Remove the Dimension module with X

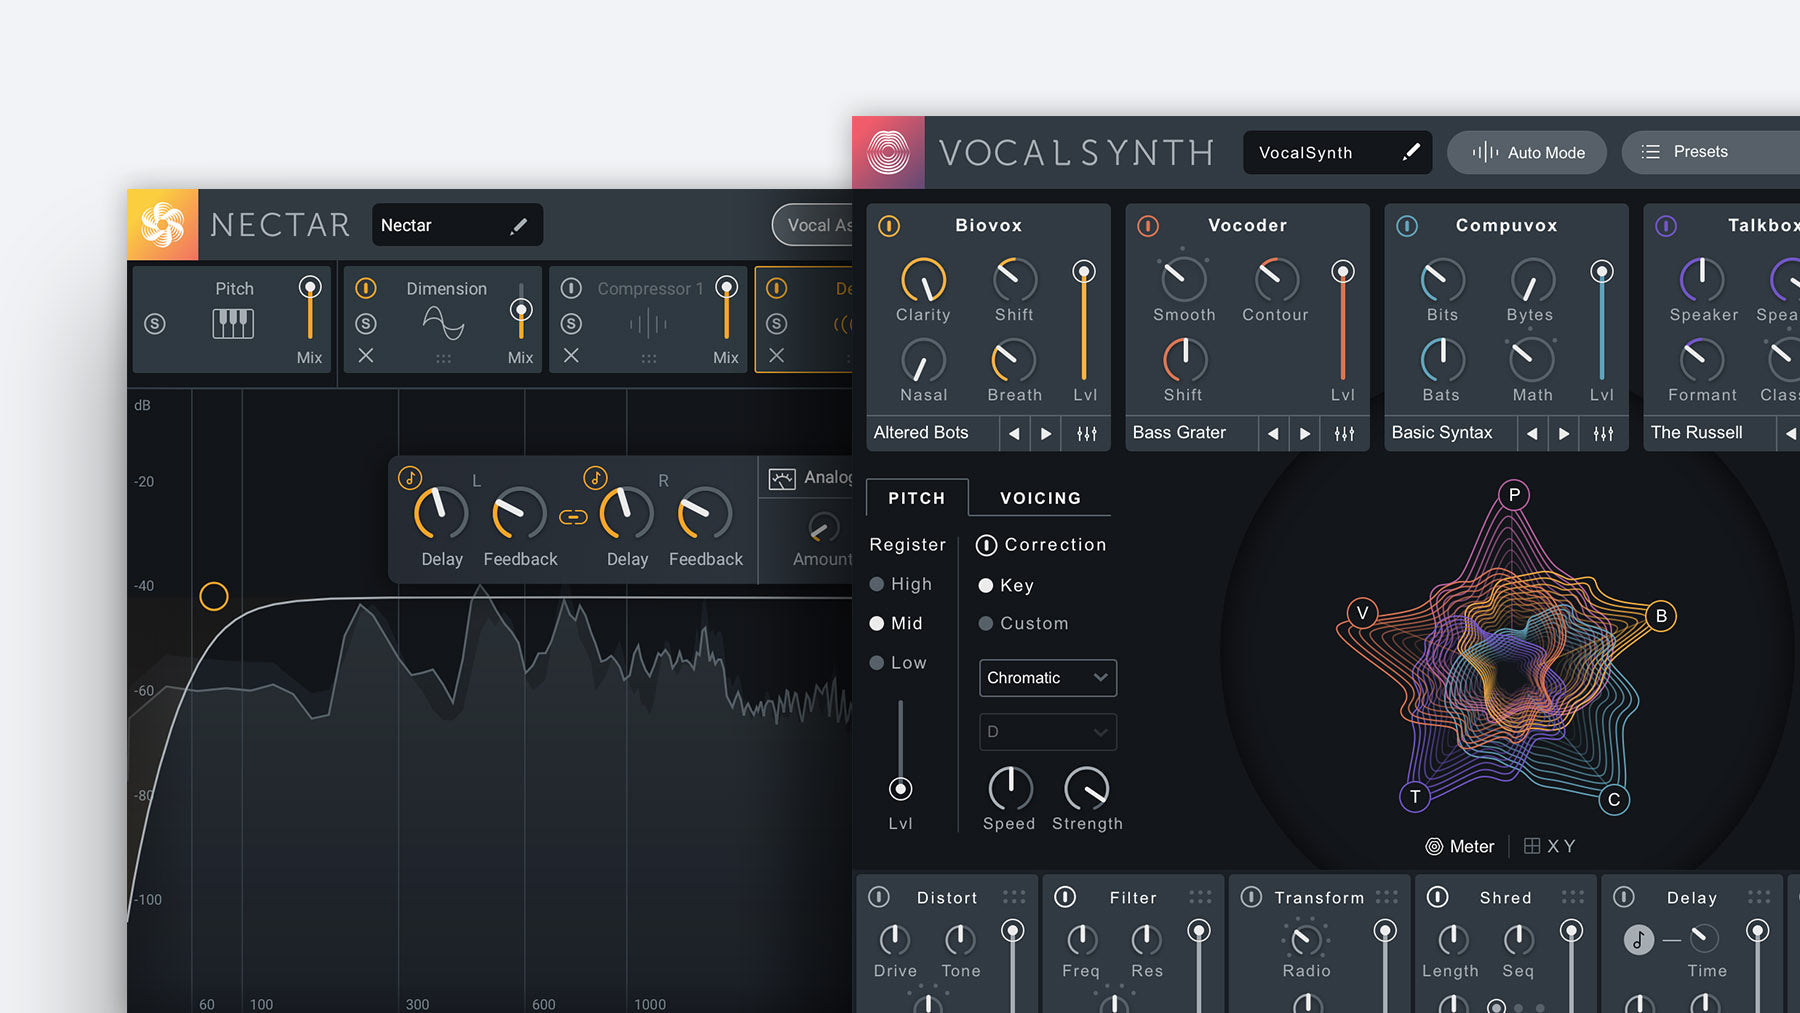click(366, 355)
